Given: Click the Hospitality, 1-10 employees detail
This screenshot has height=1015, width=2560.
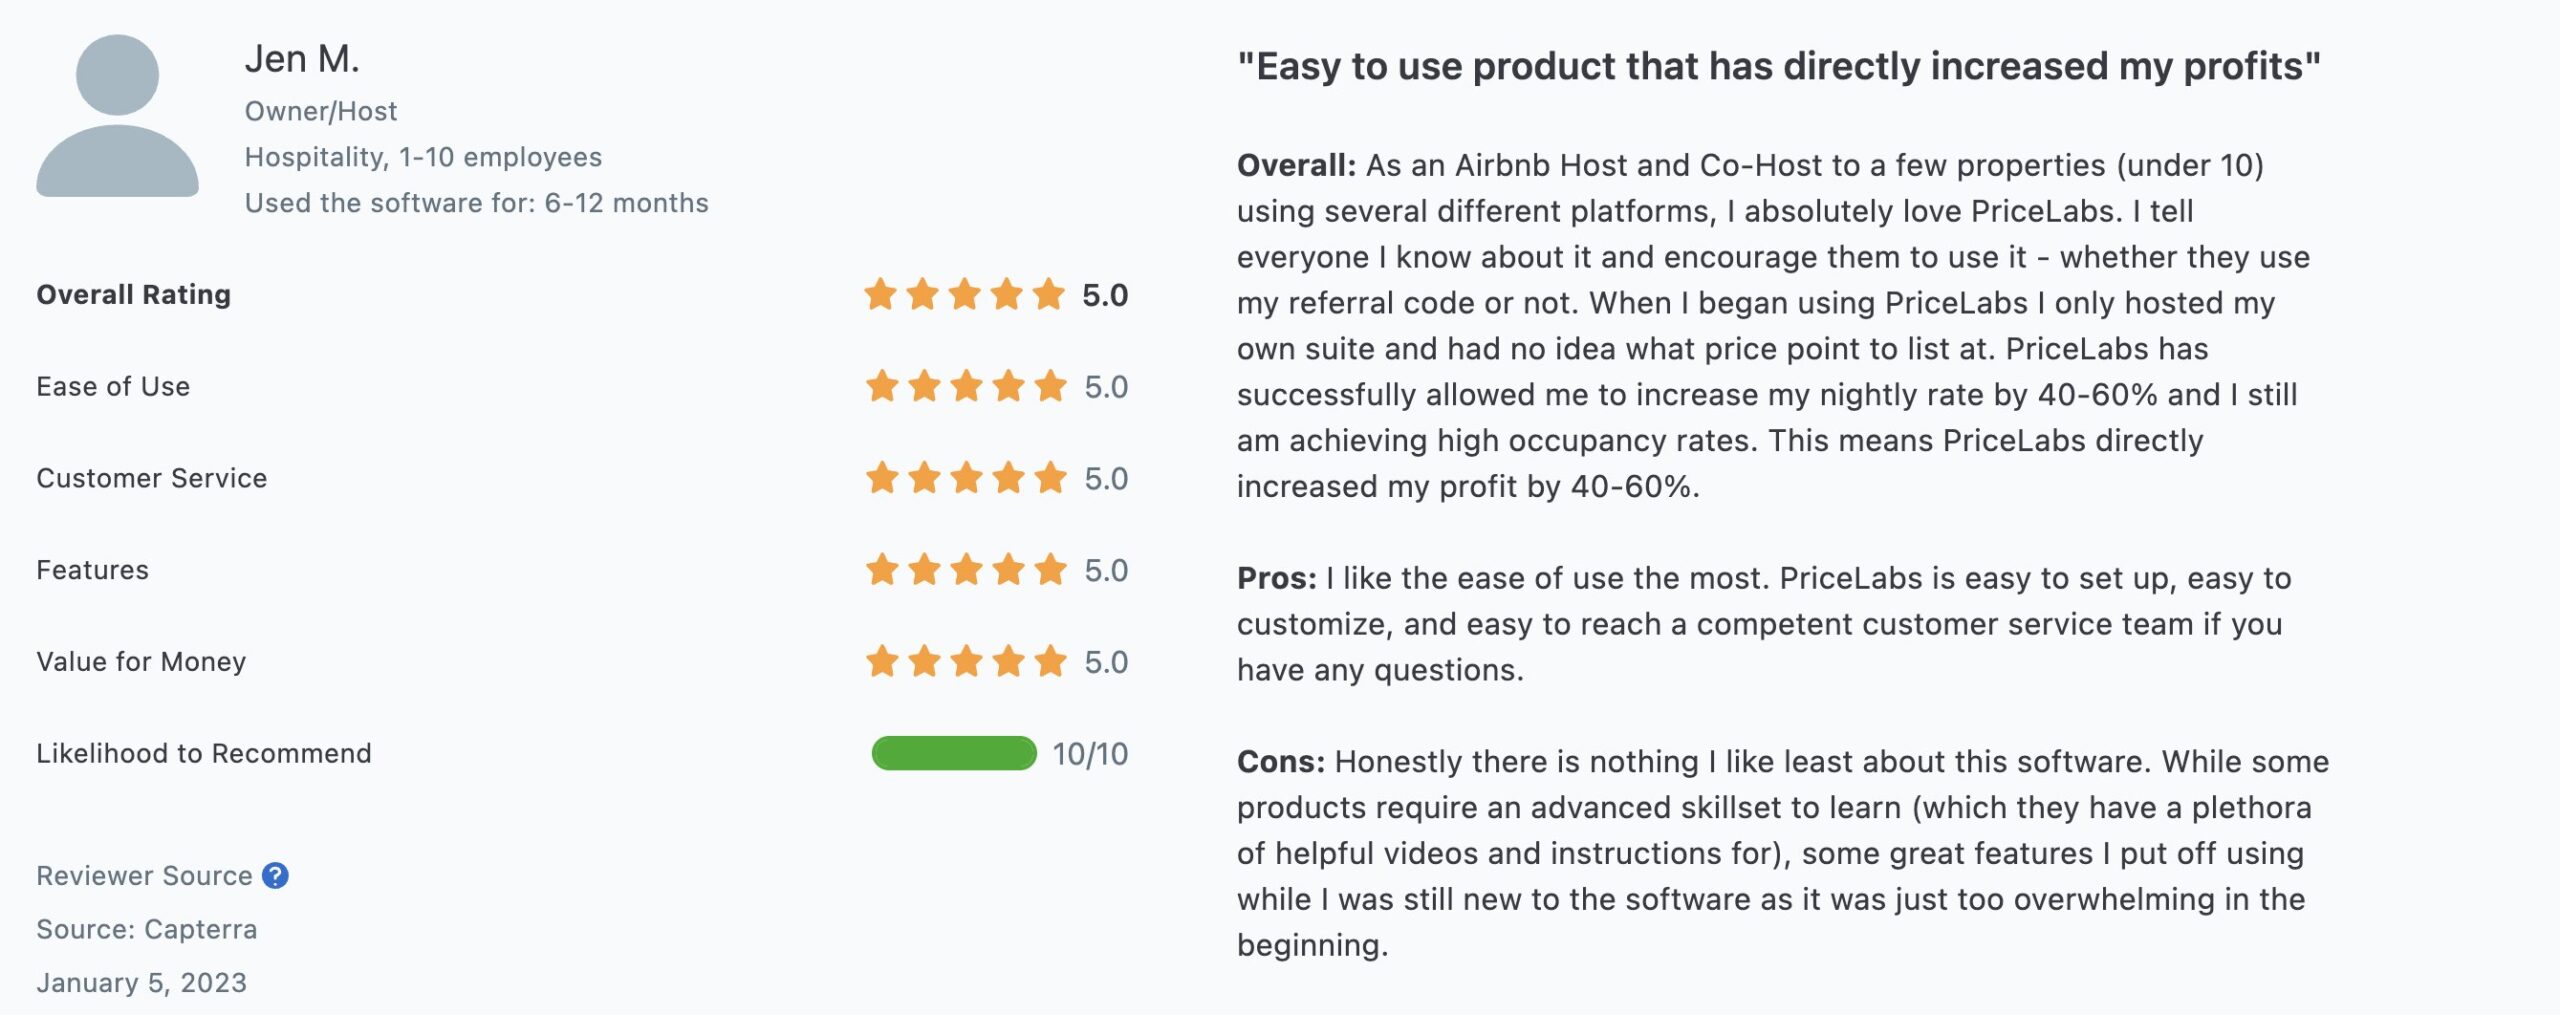Looking at the screenshot, I should coord(423,156).
